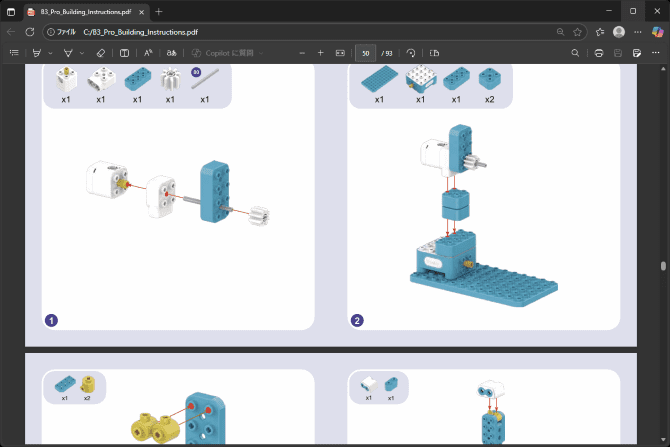Print the PDF document

click(598, 52)
